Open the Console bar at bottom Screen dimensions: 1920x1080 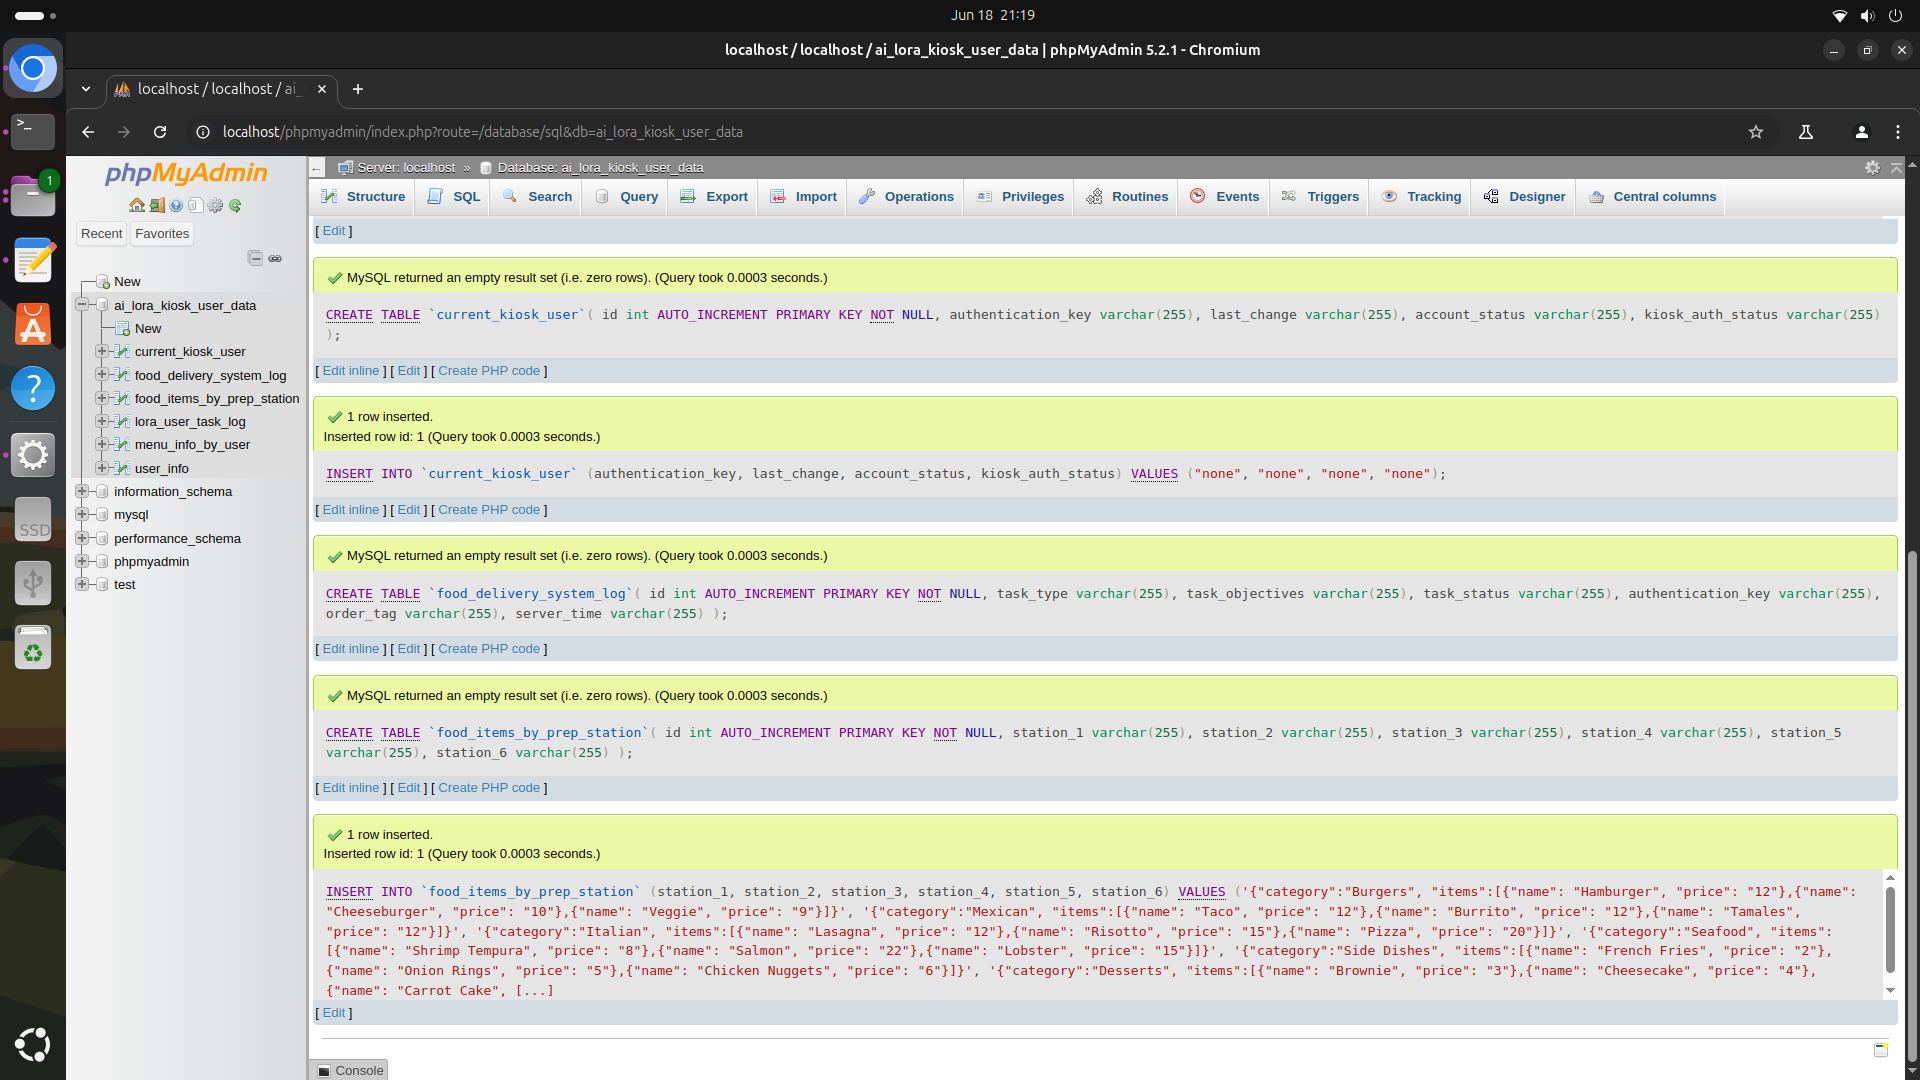coord(349,1070)
